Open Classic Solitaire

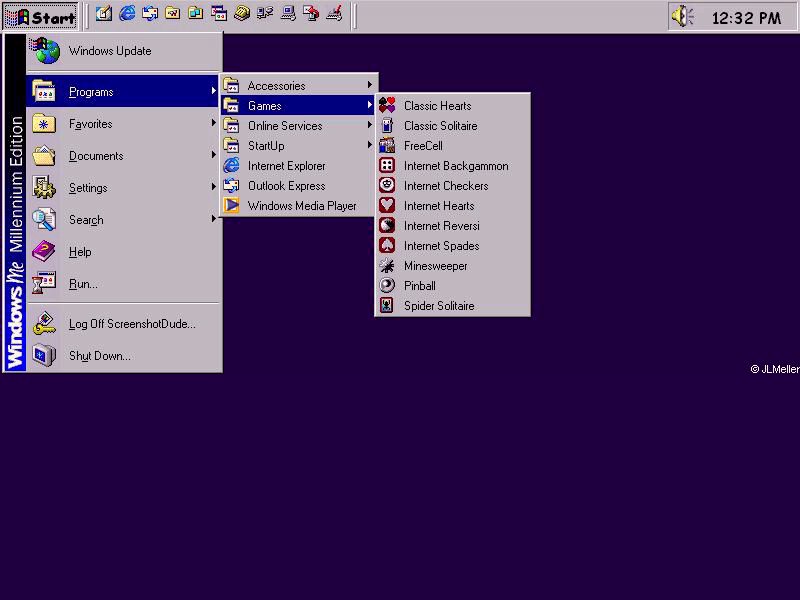pos(453,126)
